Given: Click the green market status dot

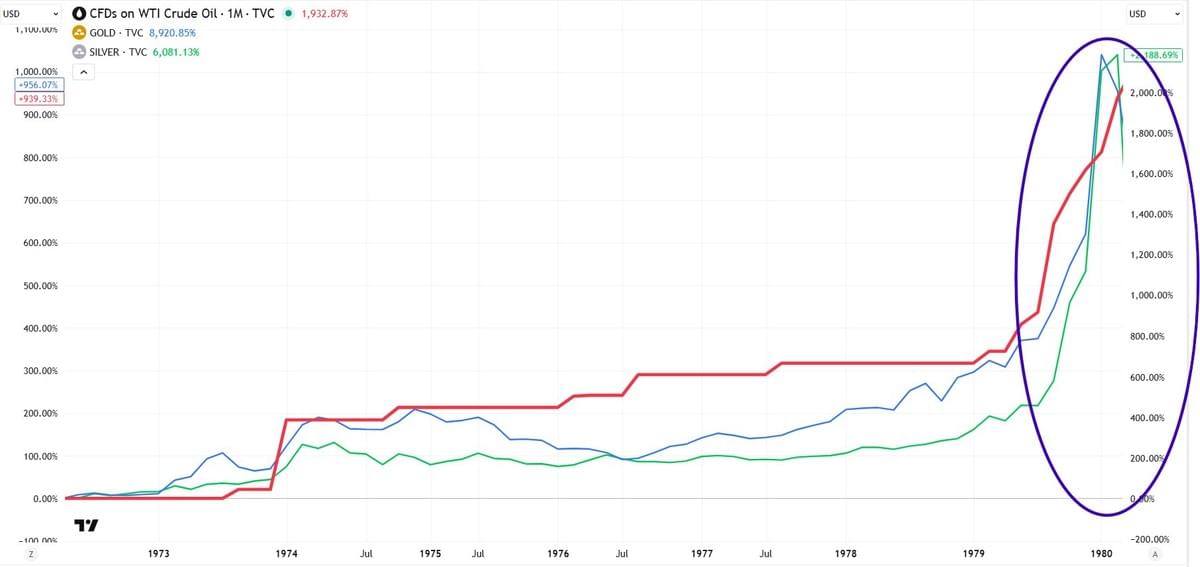Looking at the screenshot, I should point(287,15).
